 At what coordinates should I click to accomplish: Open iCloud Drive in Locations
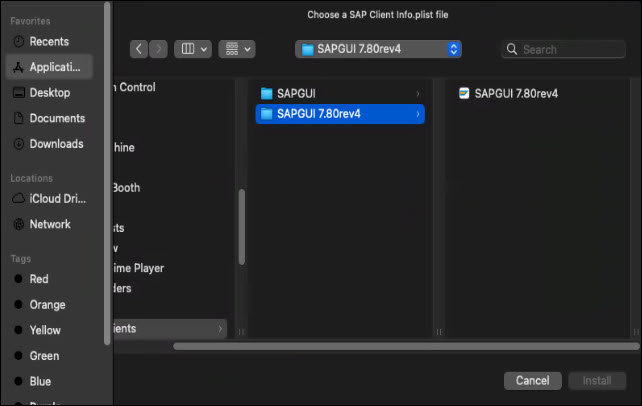pyautogui.click(x=49, y=198)
